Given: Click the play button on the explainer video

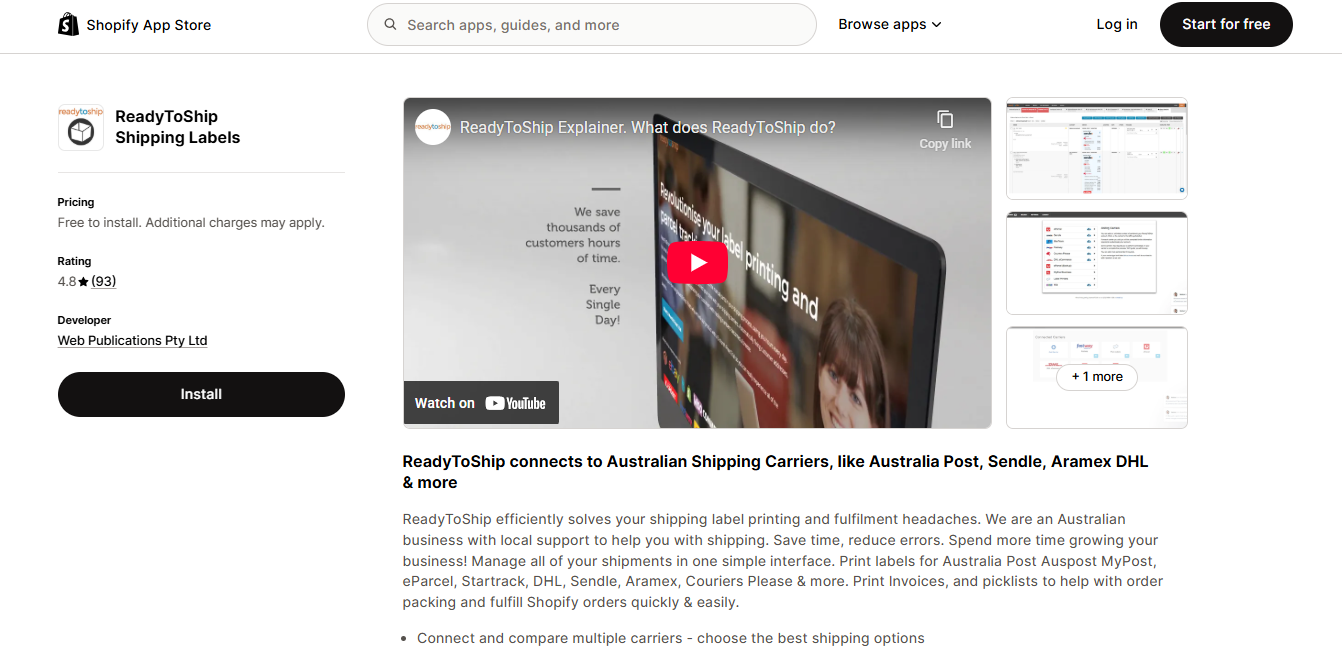Looking at the screenshot, I should pos(697,262).
